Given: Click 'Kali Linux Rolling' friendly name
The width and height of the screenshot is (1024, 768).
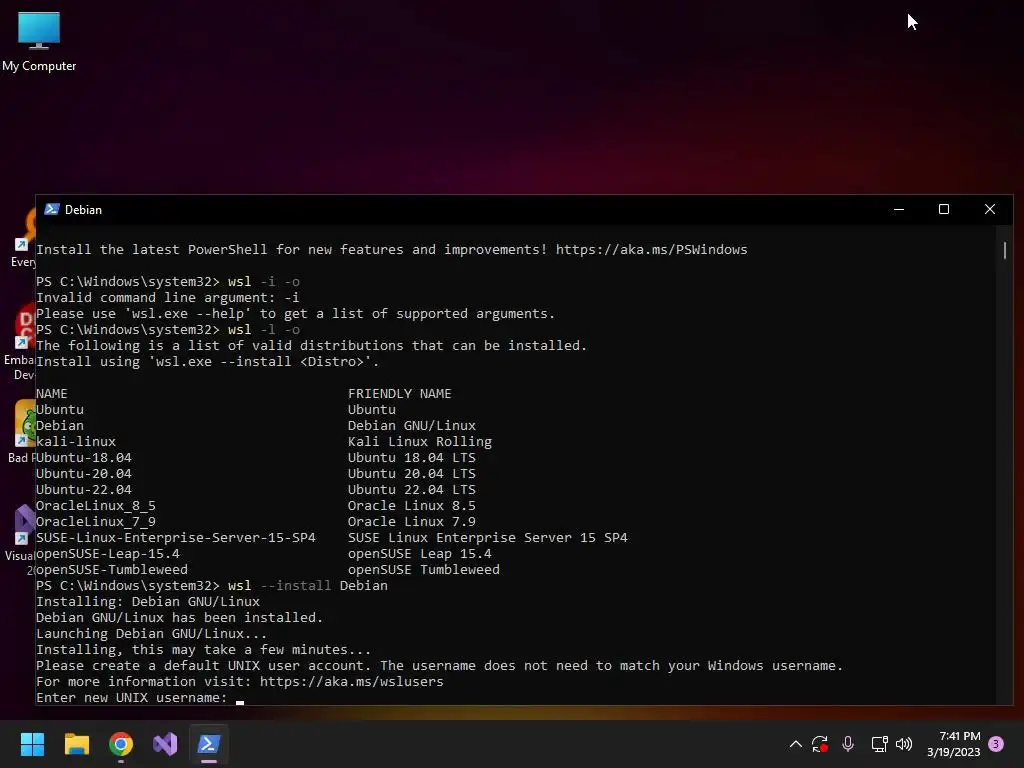Looking at the screenshot, I should point(419,441).
